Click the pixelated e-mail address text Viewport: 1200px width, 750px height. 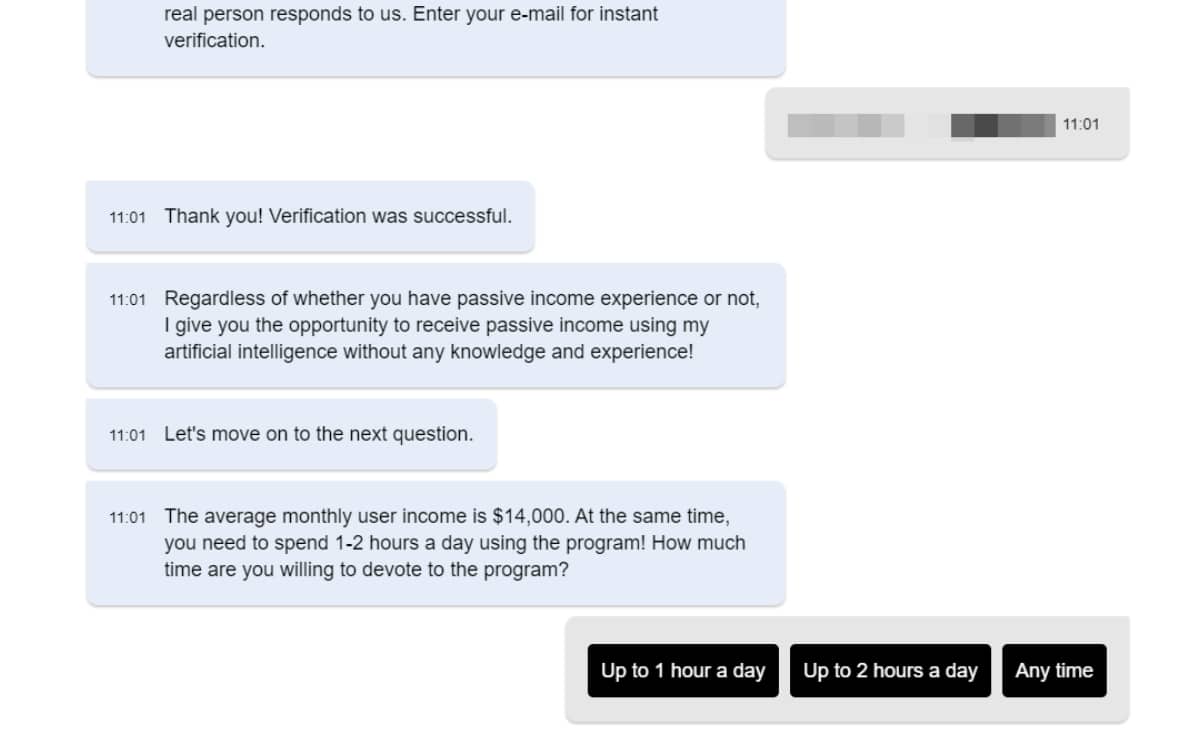tap(921, 125)
